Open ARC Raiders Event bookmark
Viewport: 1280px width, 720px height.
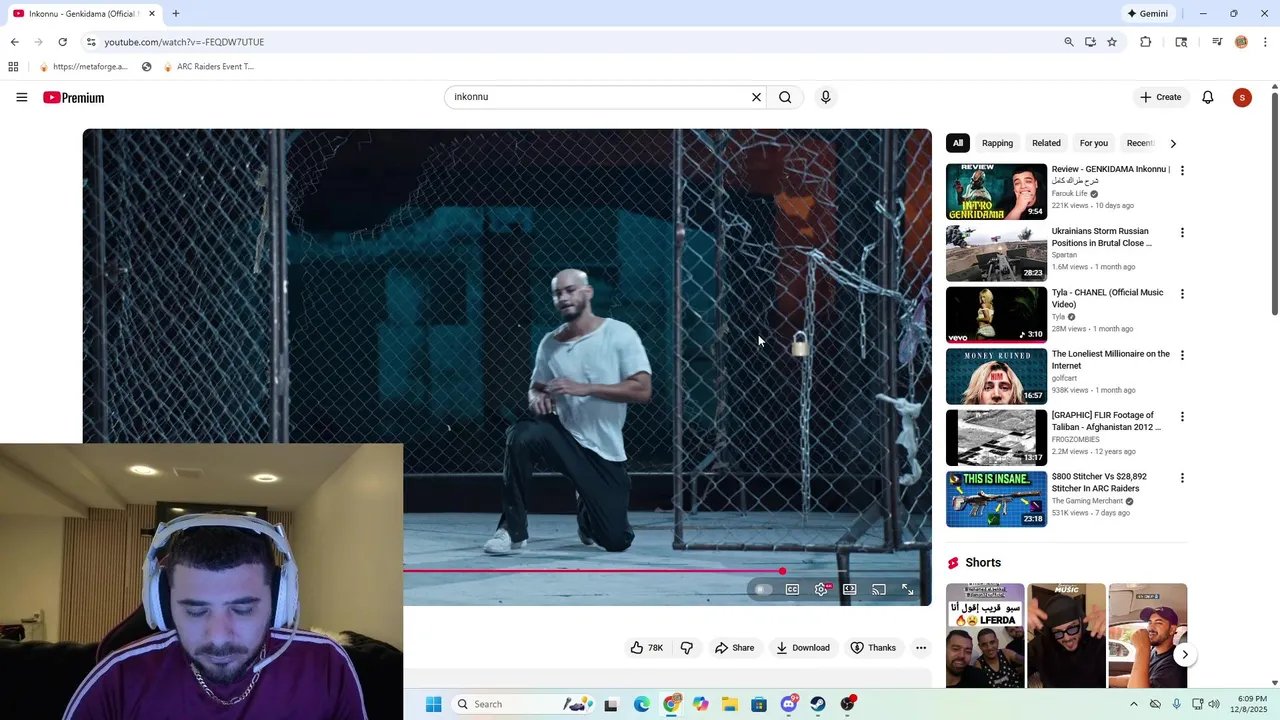(208, 67)
